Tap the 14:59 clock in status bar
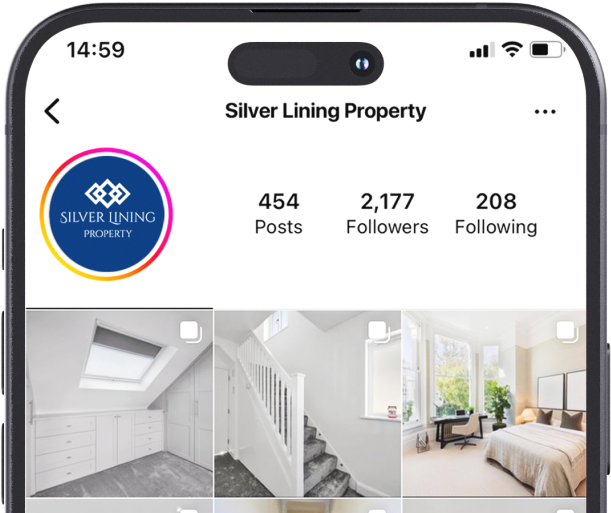Viewport: 611px width, 513px height. [95, 50]
